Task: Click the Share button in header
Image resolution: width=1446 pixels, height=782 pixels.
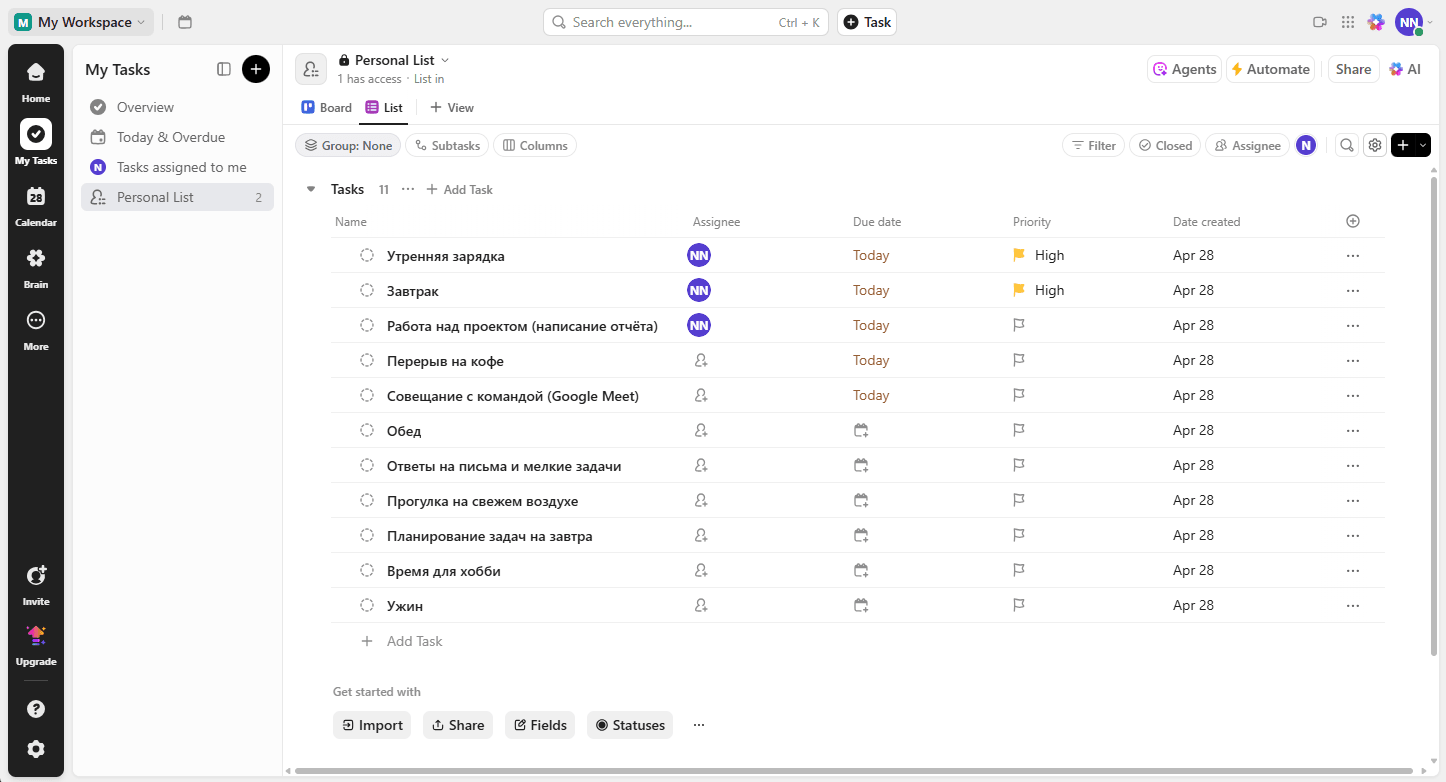Action: click(1353, 69)
